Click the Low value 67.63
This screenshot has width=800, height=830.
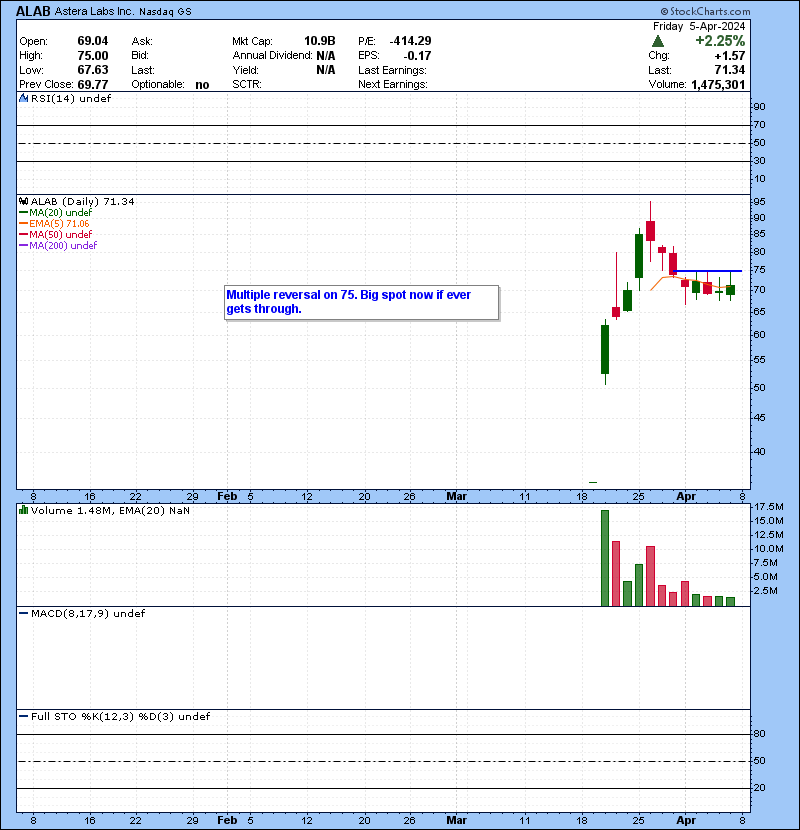point(93,70)
